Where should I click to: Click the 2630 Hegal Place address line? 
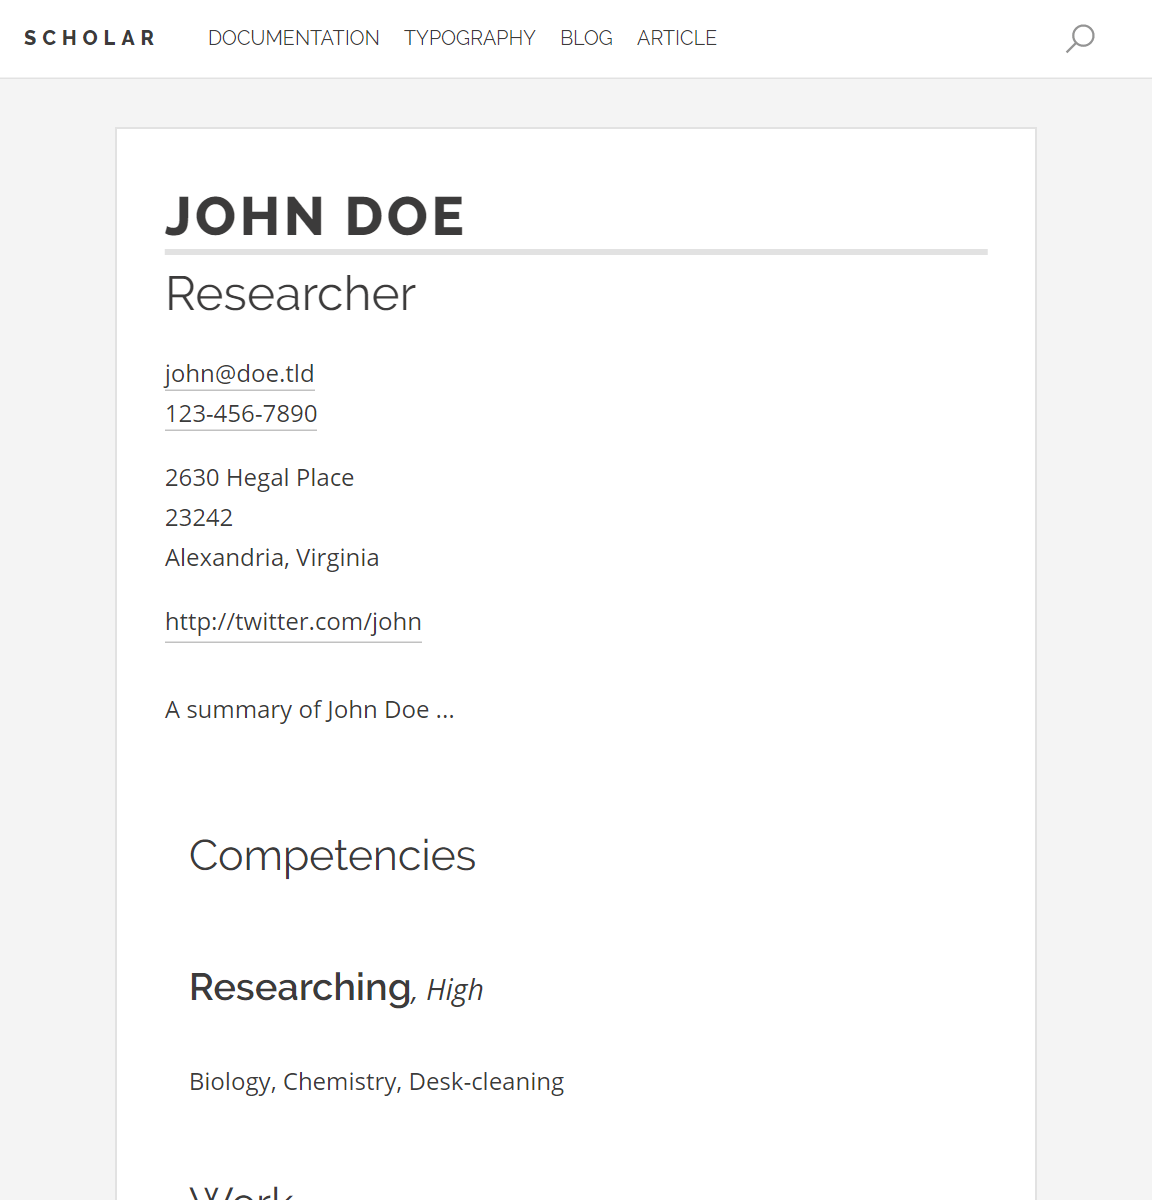click(259, 478)
